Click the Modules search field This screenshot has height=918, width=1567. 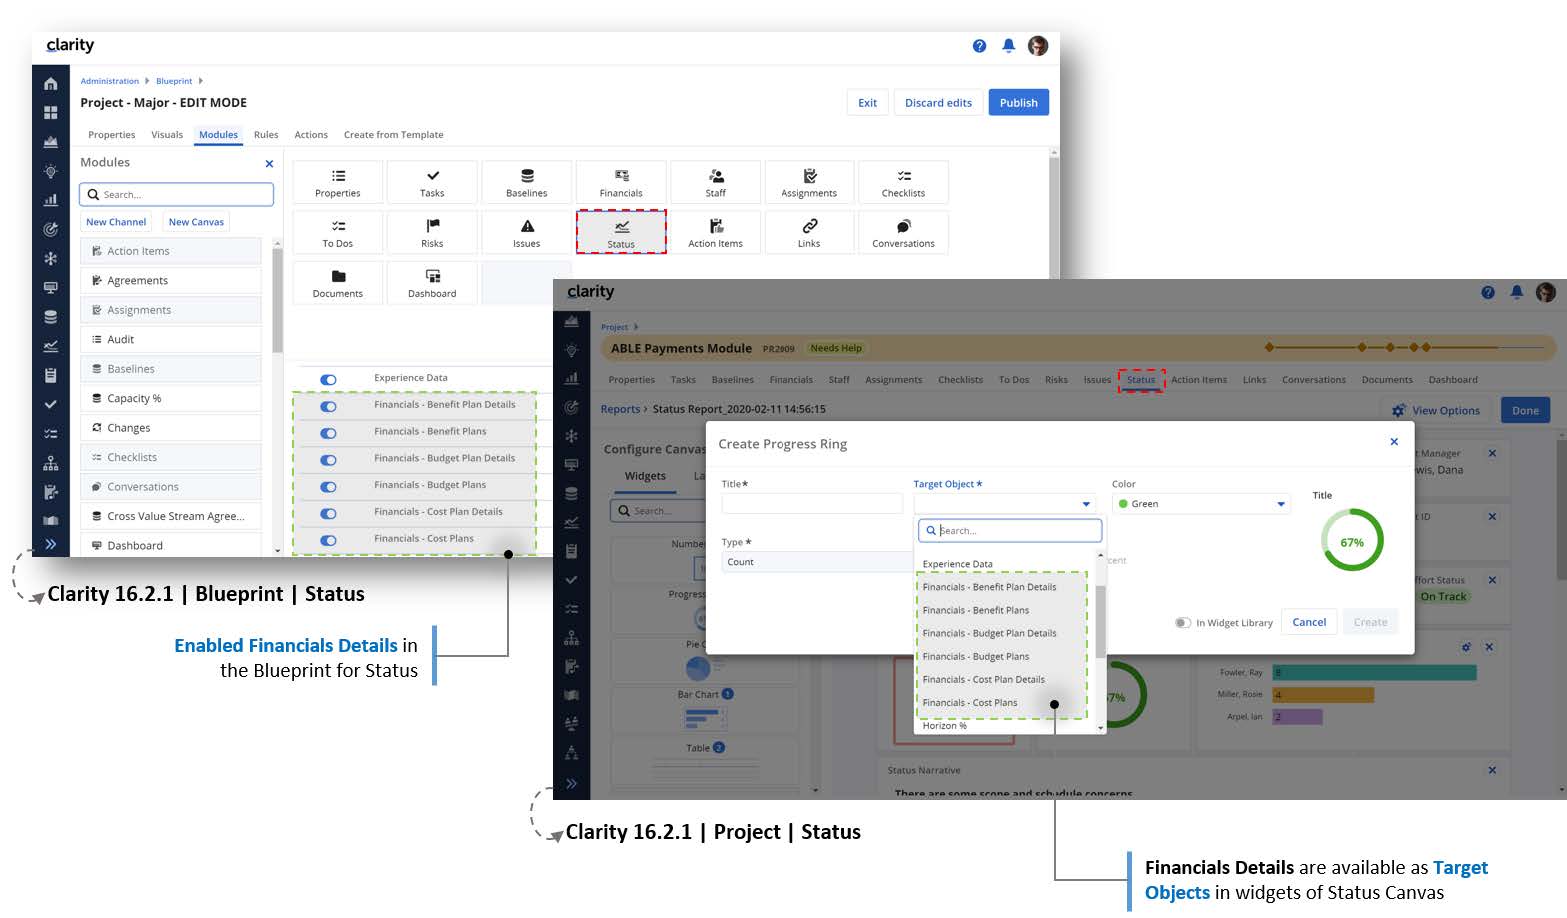click(177, 194)
